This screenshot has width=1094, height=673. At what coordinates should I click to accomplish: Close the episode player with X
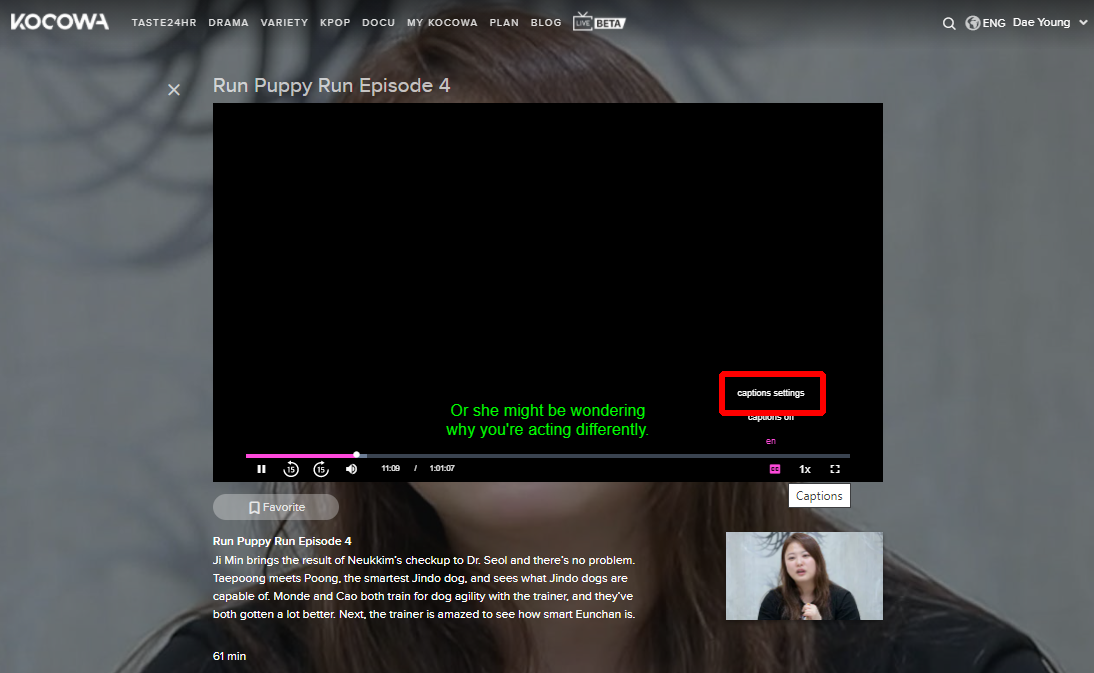pos(174,90)
